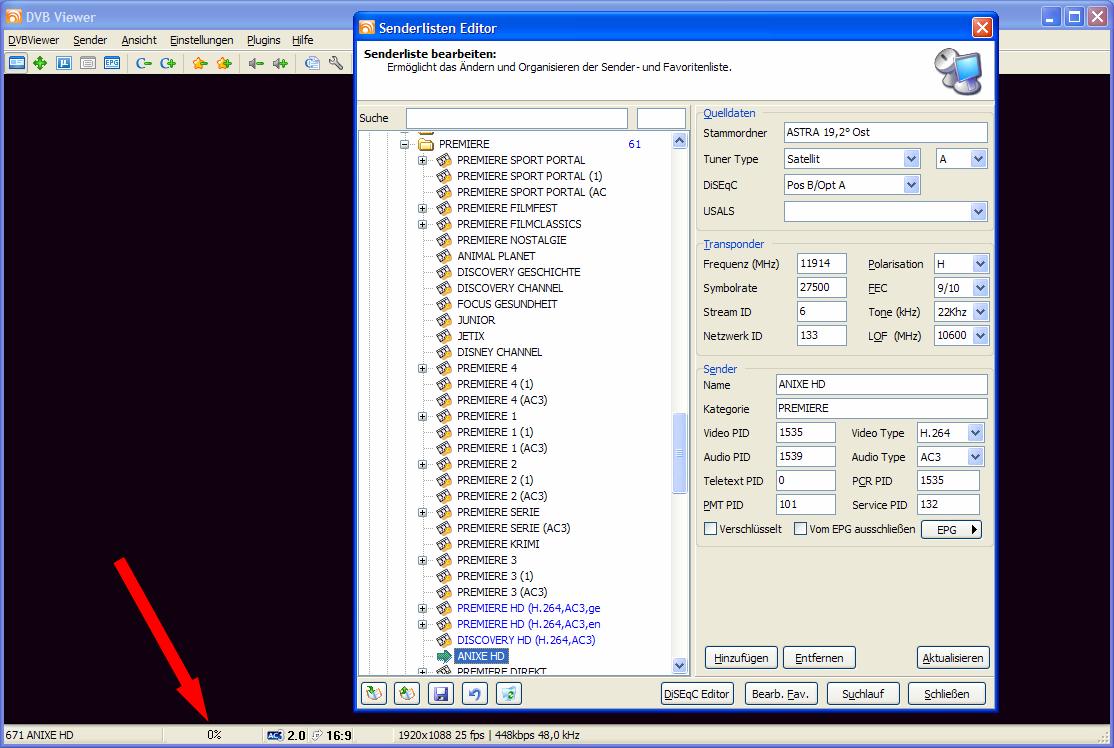Click the next favorite star plus icon
This screenshot has width=1114, height=748.
pos(224,63)
